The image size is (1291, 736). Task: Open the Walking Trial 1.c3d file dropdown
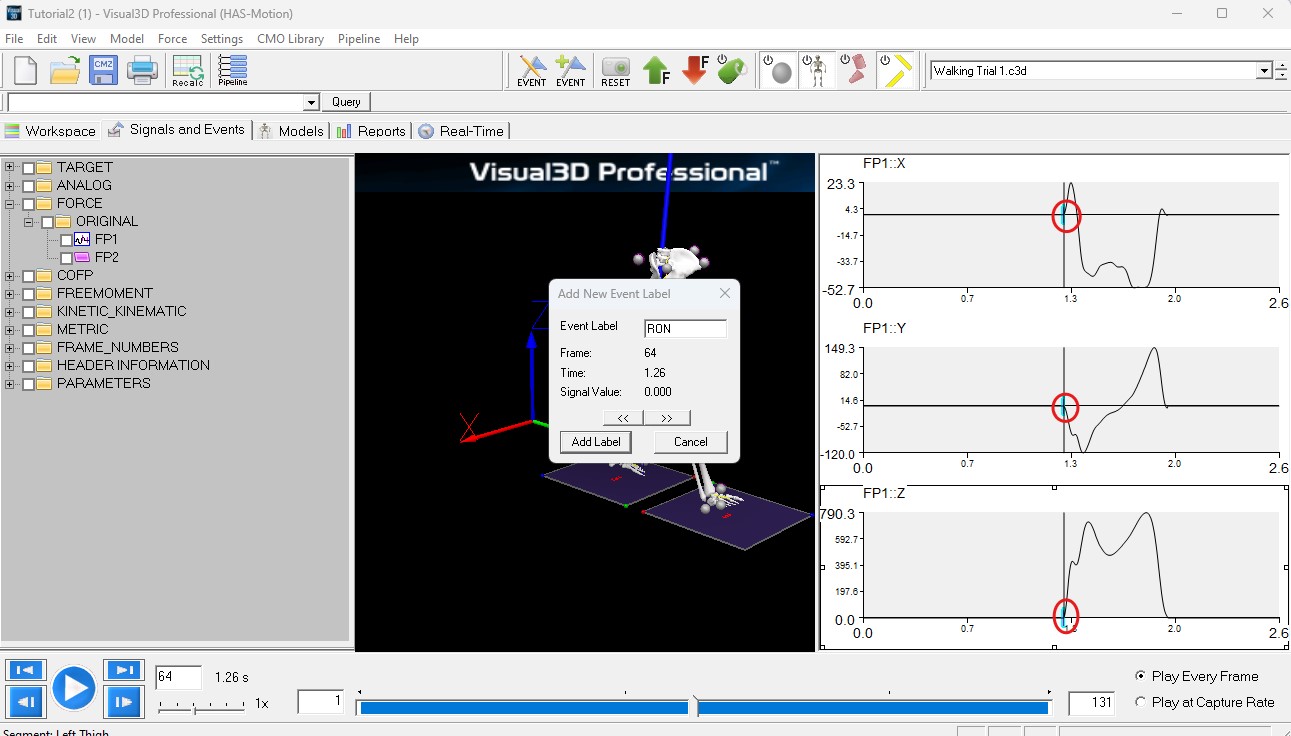[1264, 71]
